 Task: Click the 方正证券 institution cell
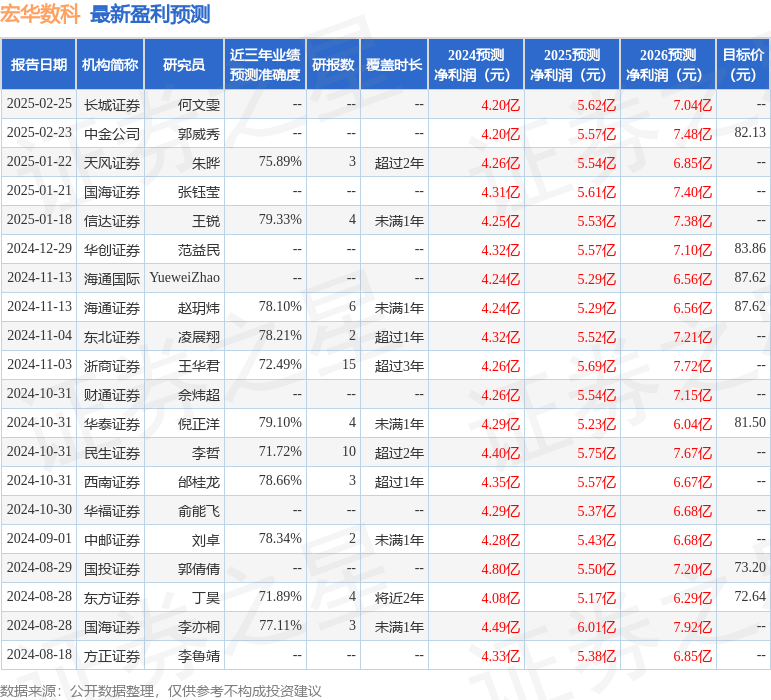coord(112,656)
